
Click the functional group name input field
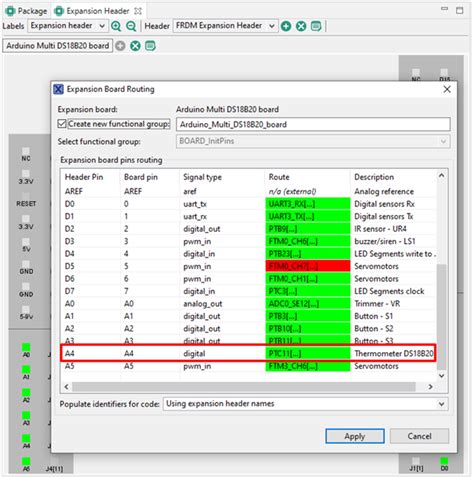(x=313, y=124)
